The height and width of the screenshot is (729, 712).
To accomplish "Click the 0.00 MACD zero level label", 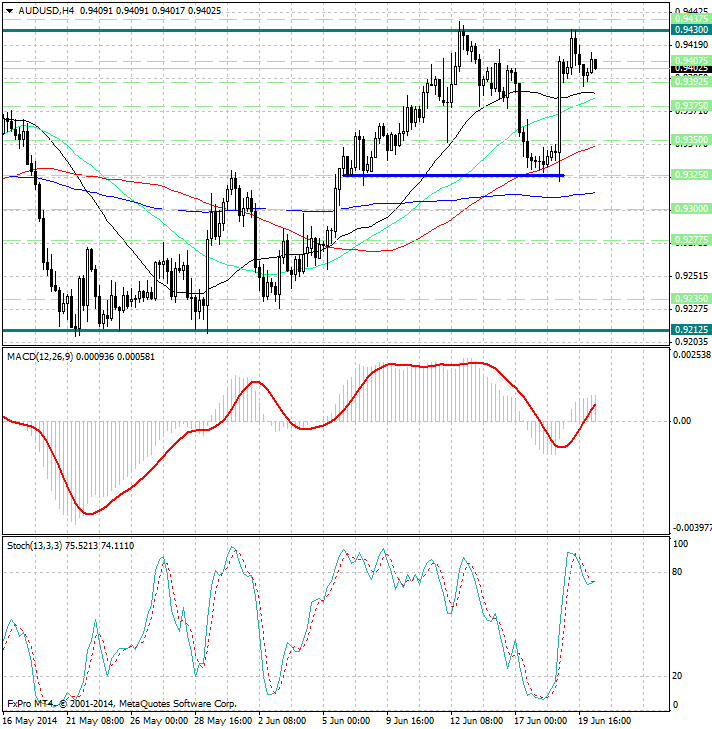I will 682,421.
